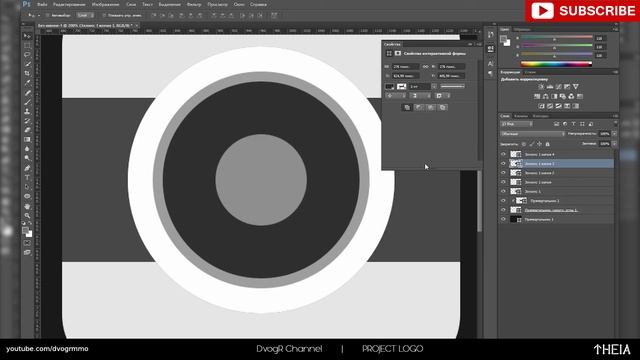Select the Crop tool
640x360 pixels.
(27, 73)
